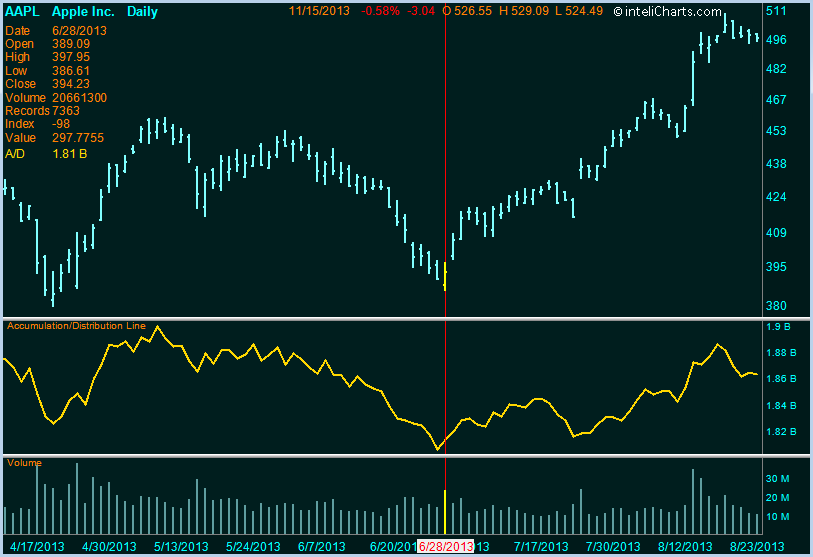
Task: Click the Volume panel title
Action: tap(24, 463)
